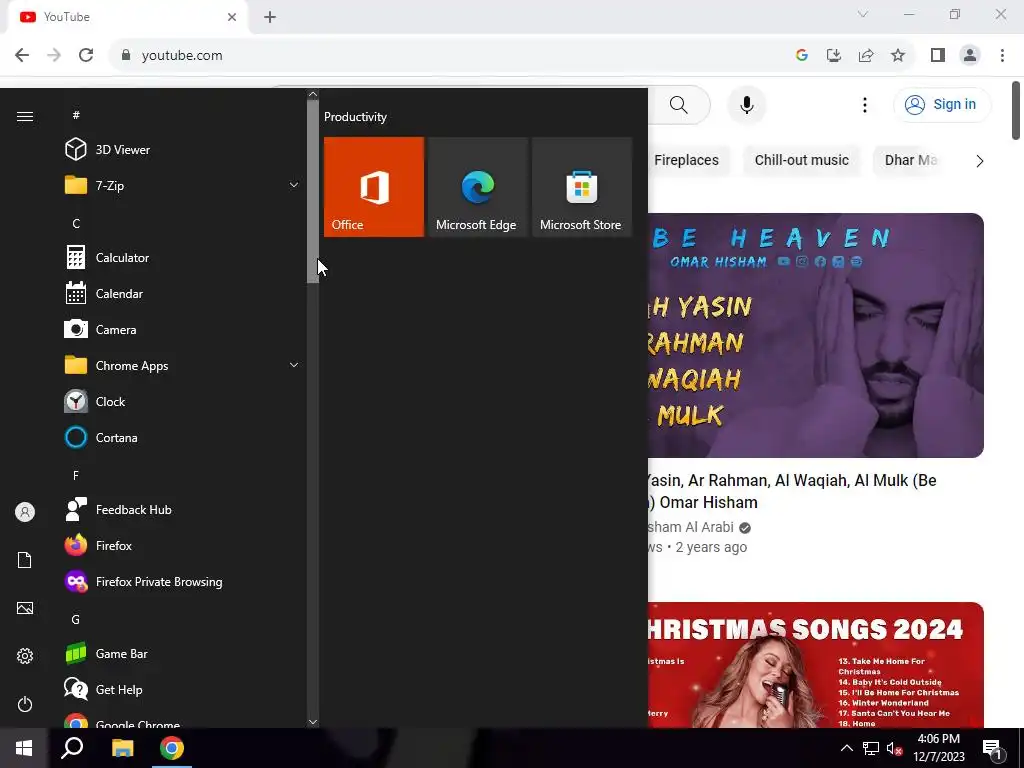
Task: Open the Christmas Songs 2024 thumbnail
Action: 816,665
